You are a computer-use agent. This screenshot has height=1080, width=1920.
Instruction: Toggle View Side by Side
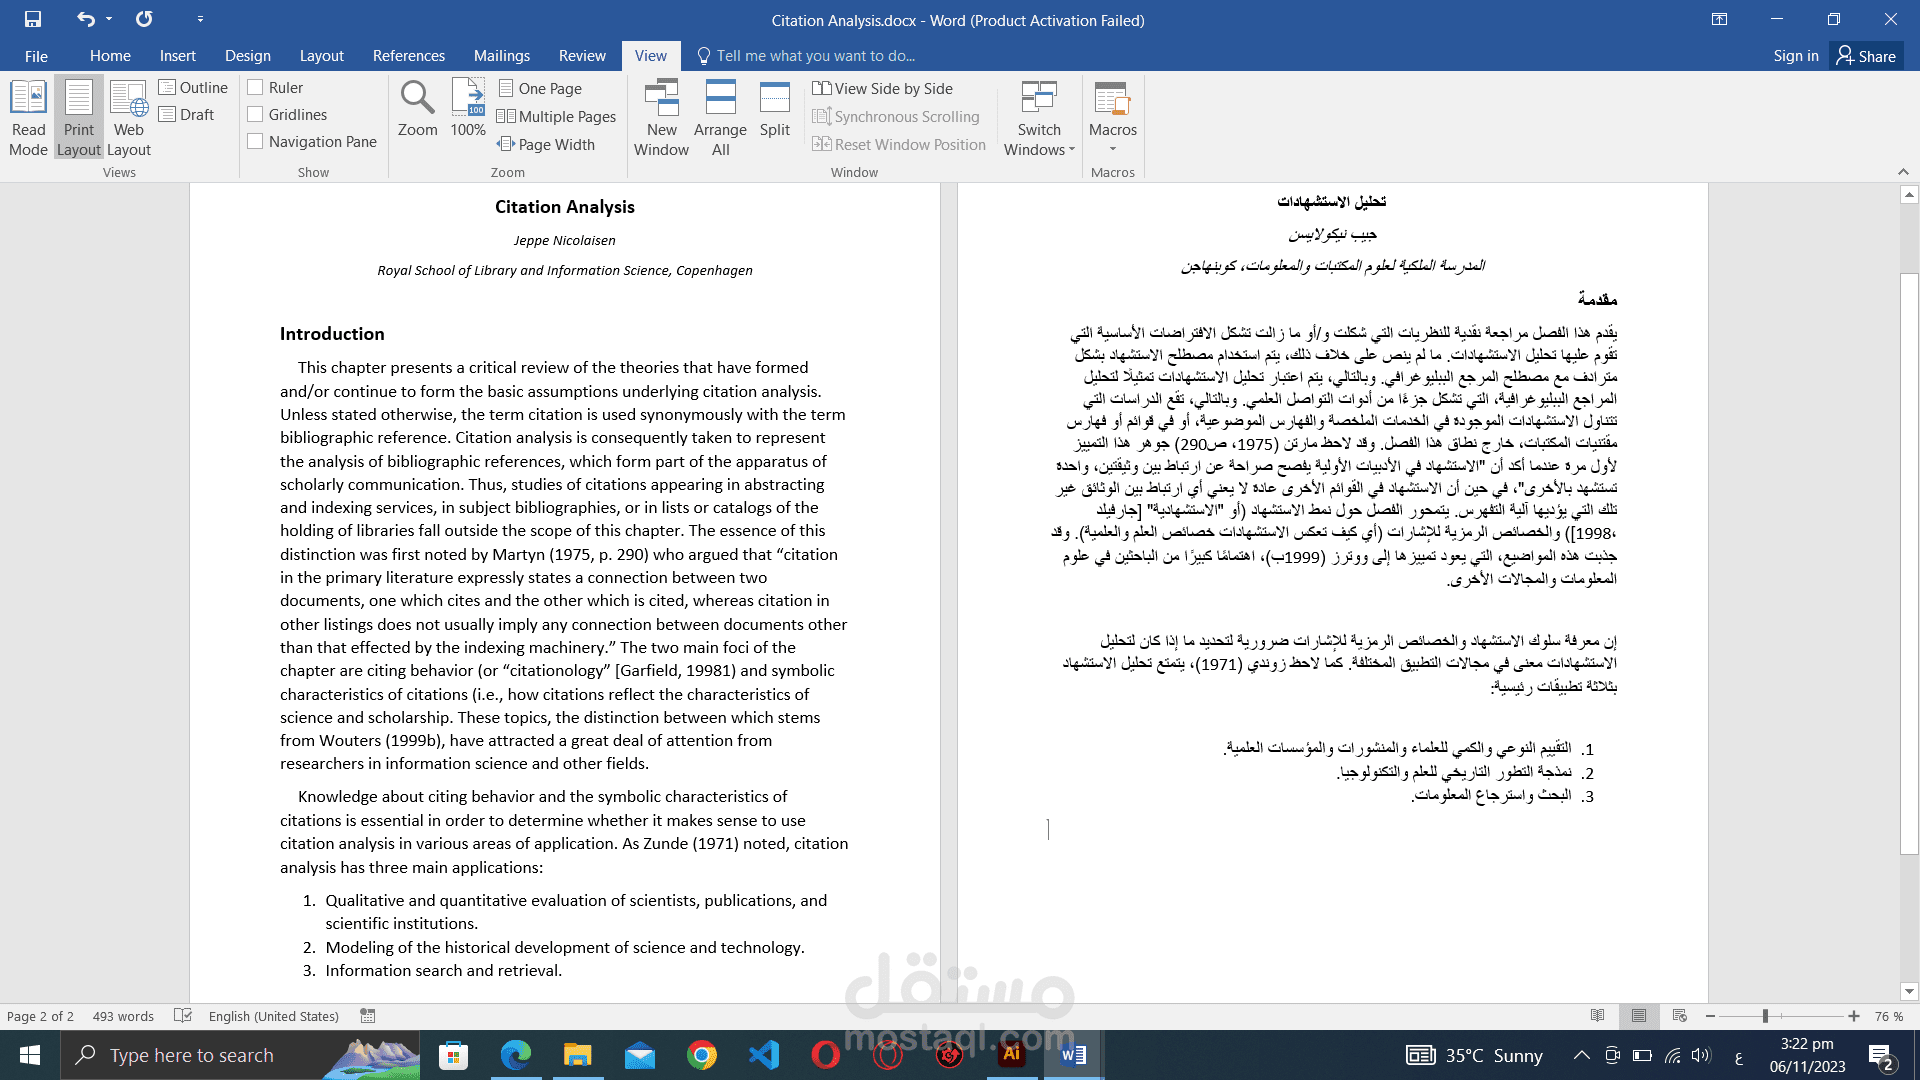pos(882,89)
